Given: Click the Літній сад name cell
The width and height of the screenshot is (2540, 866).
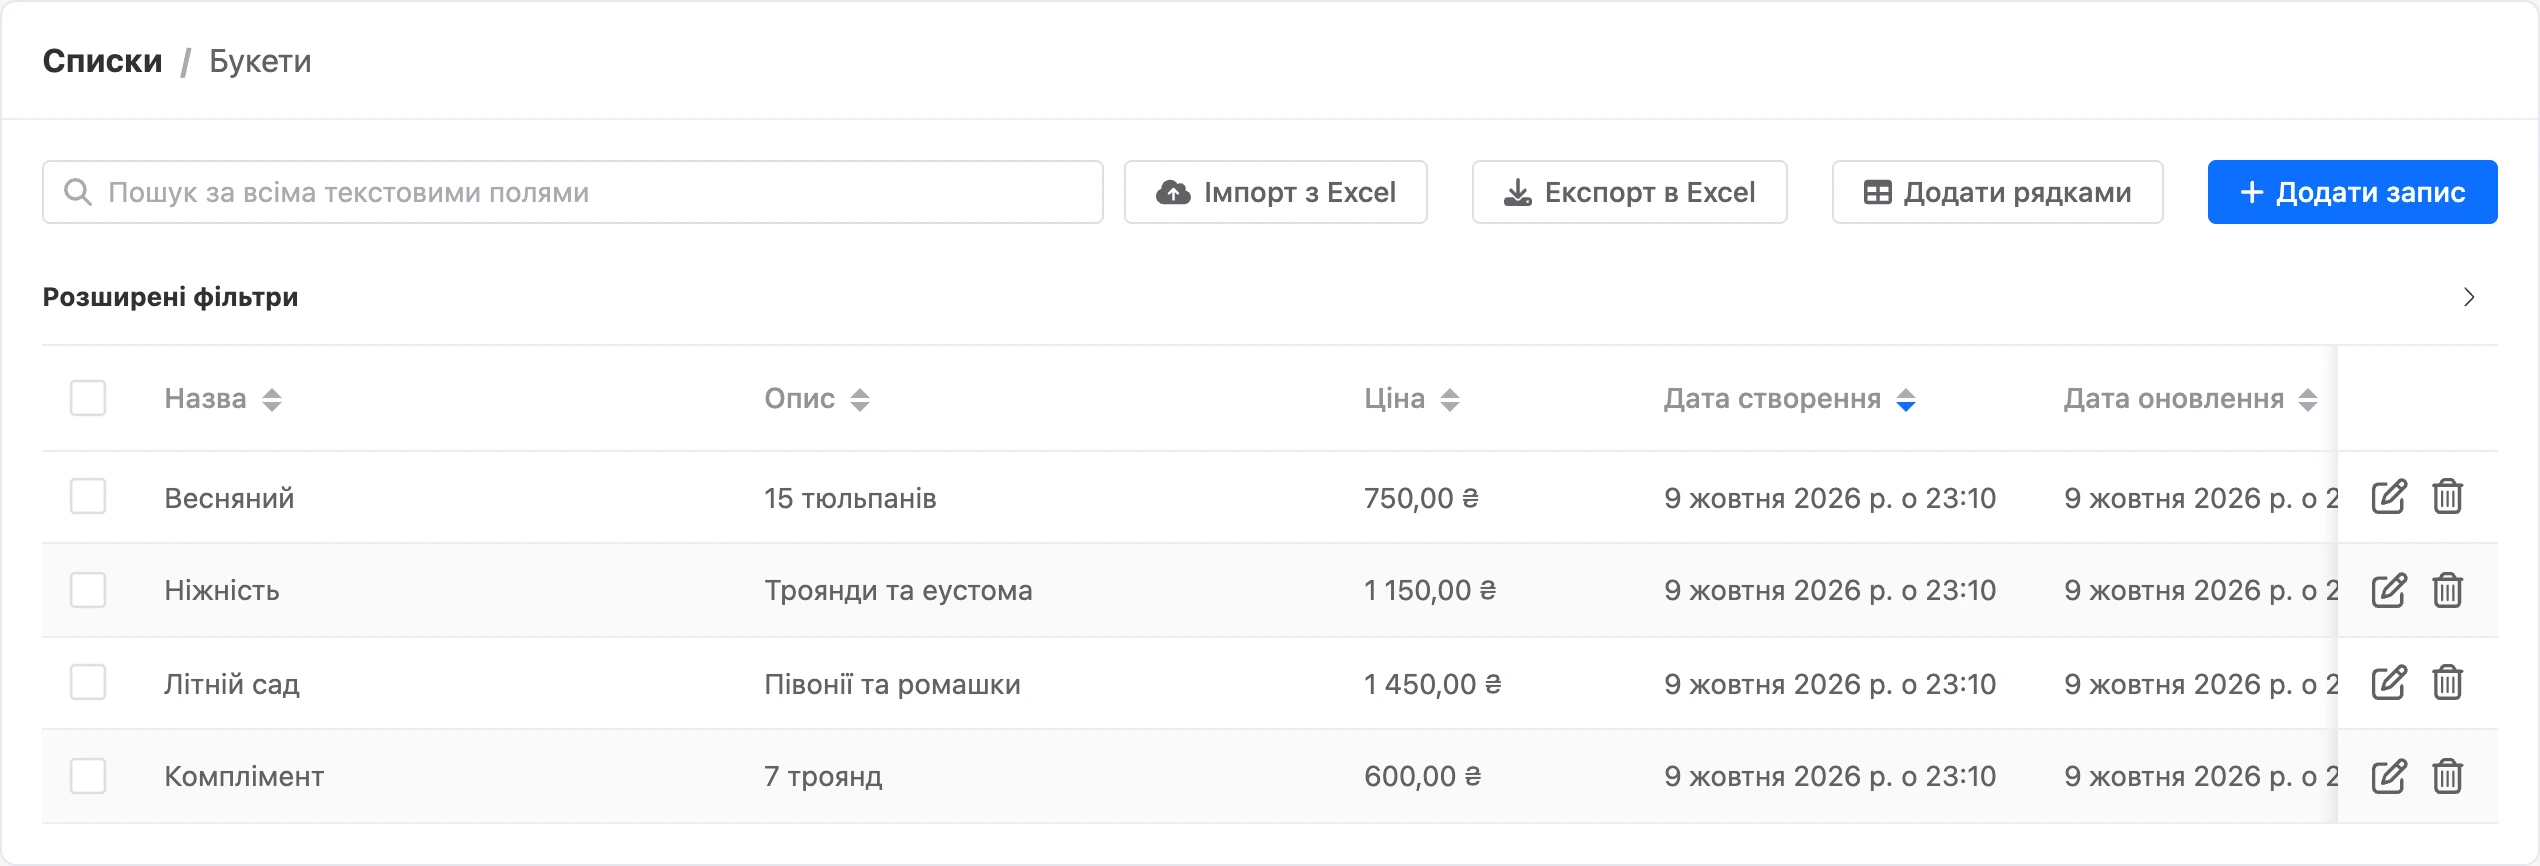Looking at the screenshot, I should pyautogui.click(x=232, y=684).
